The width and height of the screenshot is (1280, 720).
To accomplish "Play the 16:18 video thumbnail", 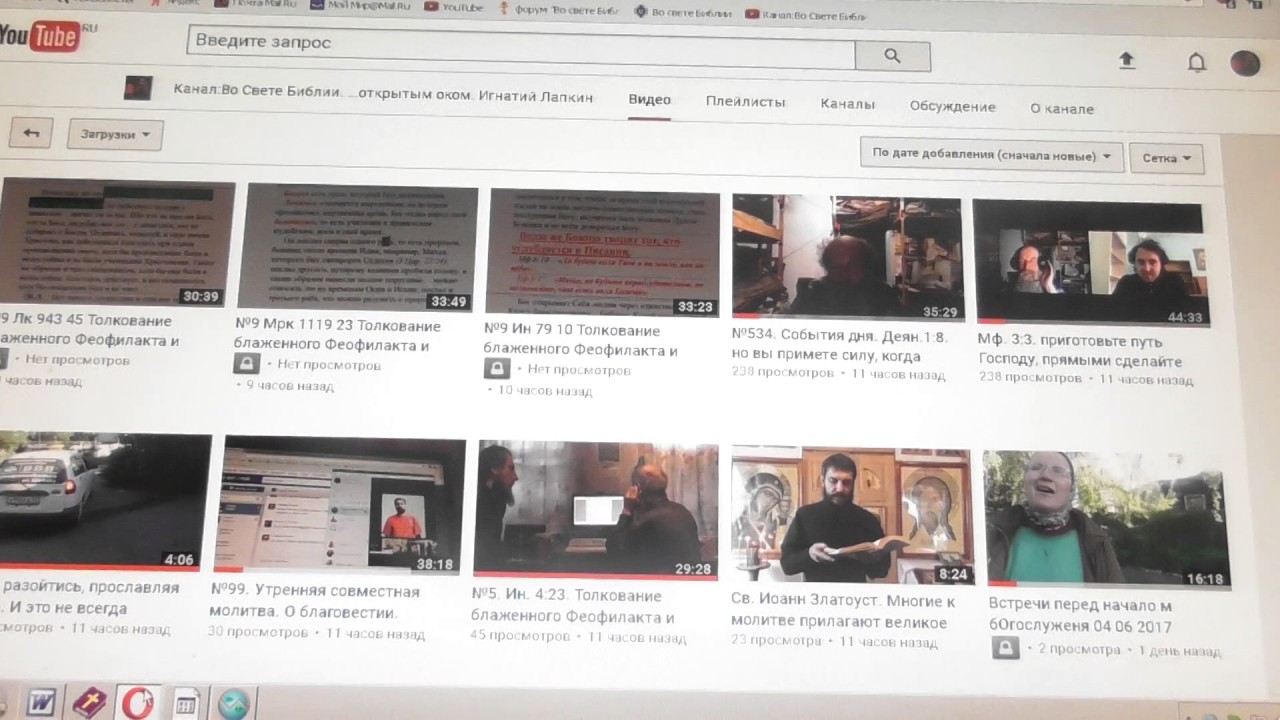I will (1106, 519).
